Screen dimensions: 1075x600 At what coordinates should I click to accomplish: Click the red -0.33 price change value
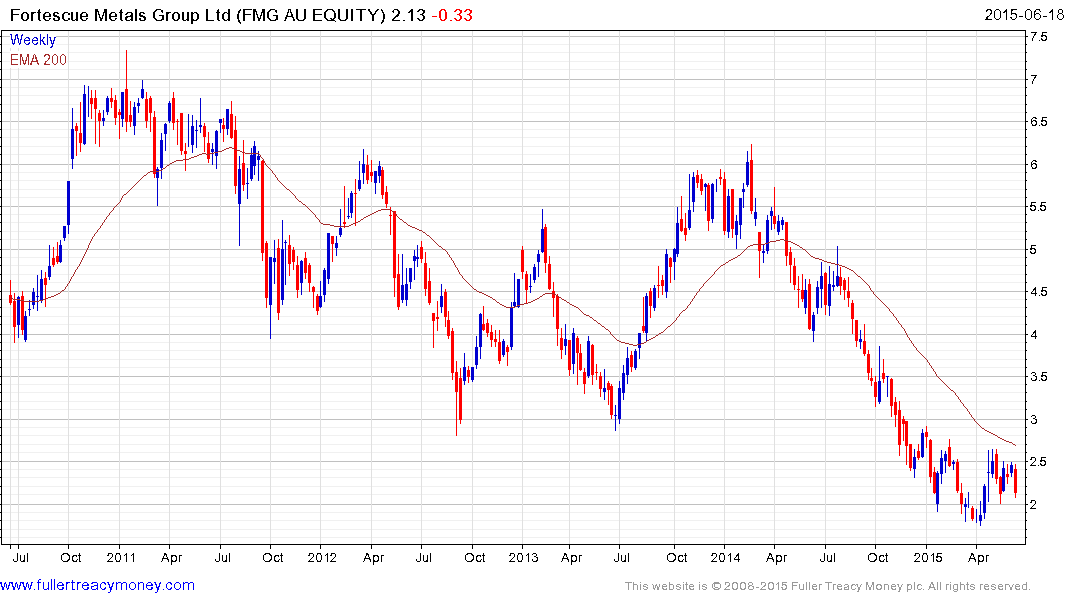click(452, 15)
